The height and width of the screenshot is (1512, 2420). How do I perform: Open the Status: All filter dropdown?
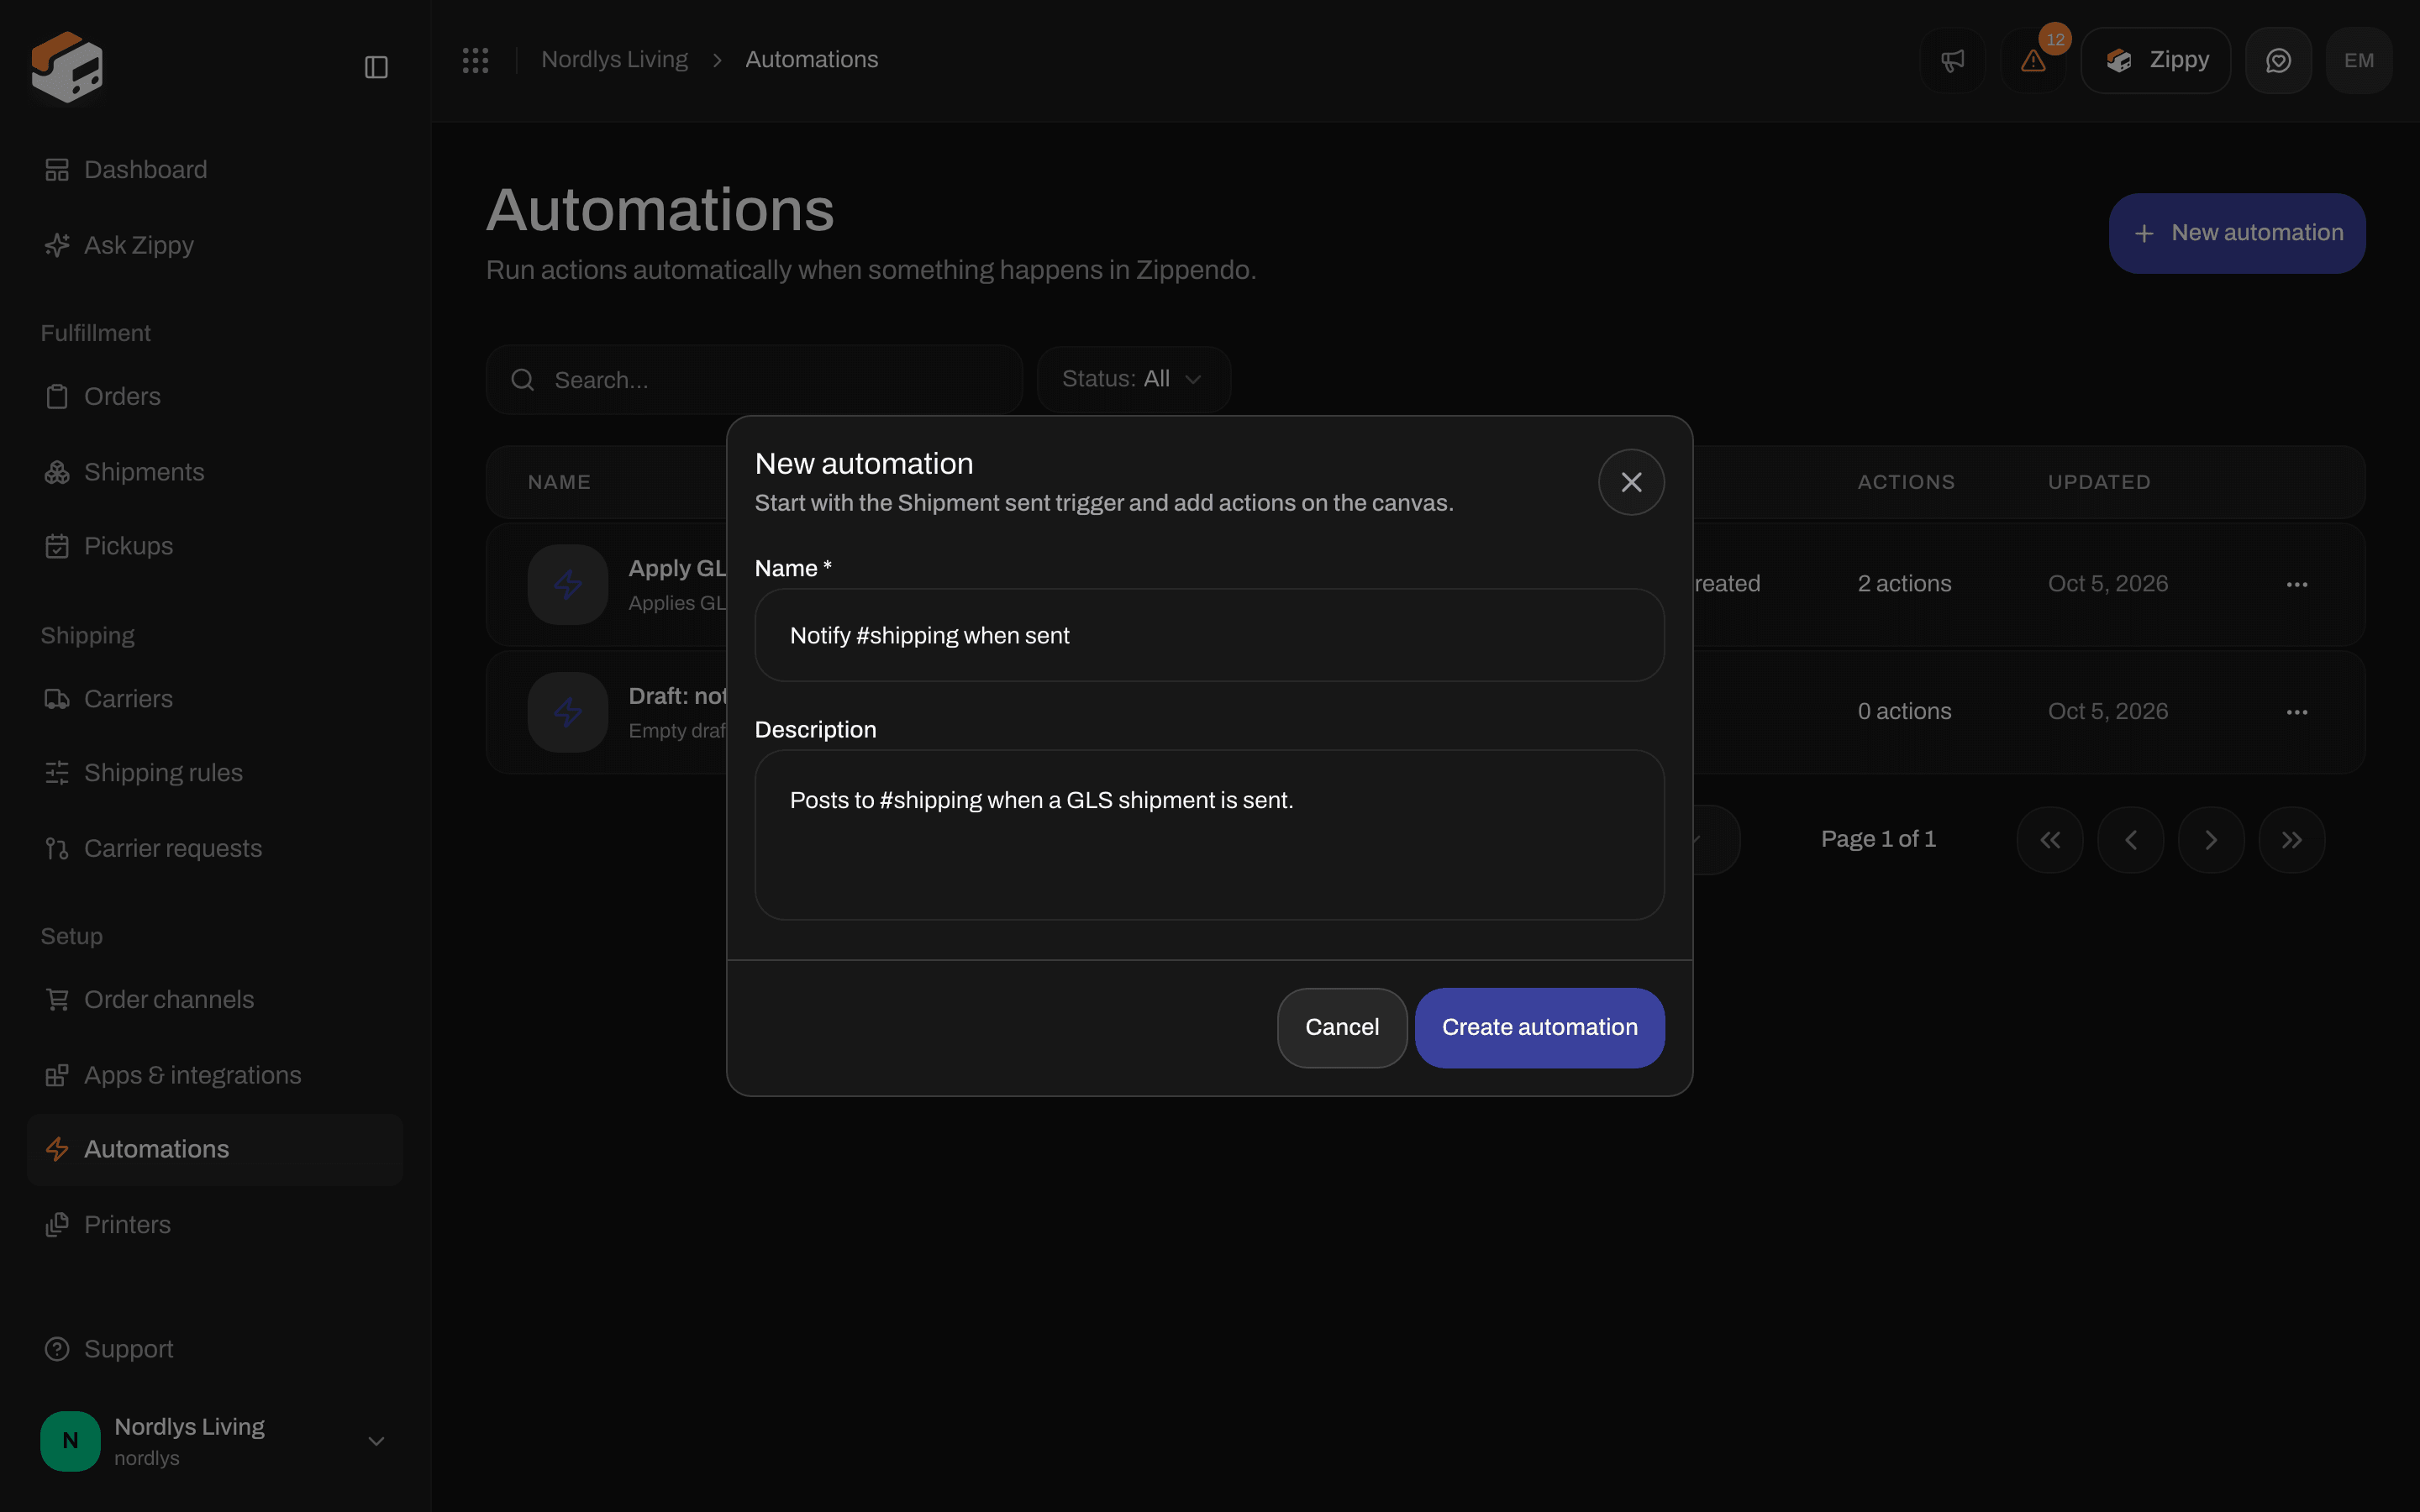tap(1133, 379)
